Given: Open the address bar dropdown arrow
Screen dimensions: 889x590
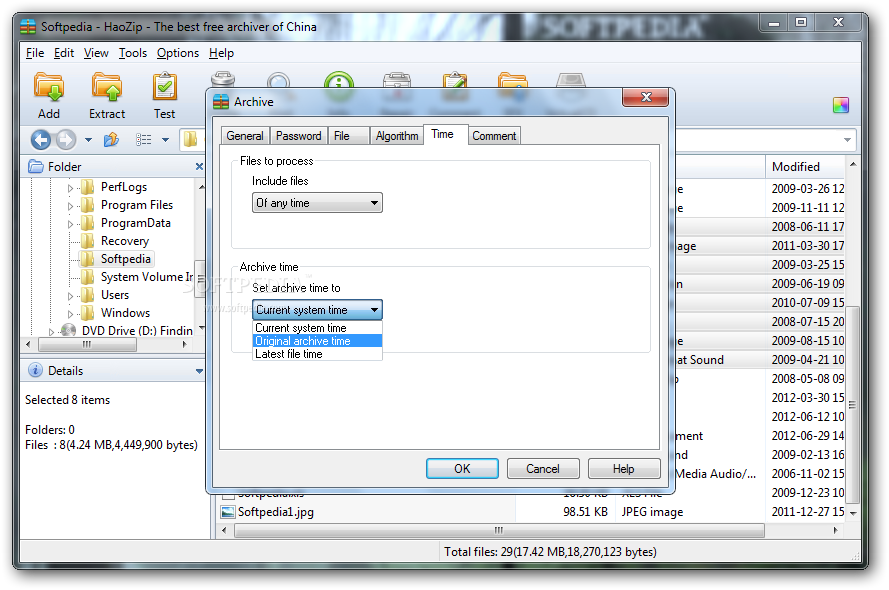Looking at the screenshot, I should (x=847, y=139).
